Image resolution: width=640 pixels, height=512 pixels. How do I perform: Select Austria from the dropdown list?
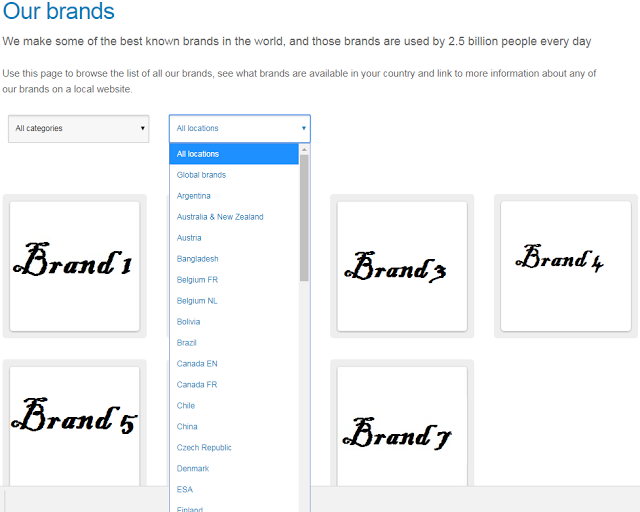click(234, 238)
